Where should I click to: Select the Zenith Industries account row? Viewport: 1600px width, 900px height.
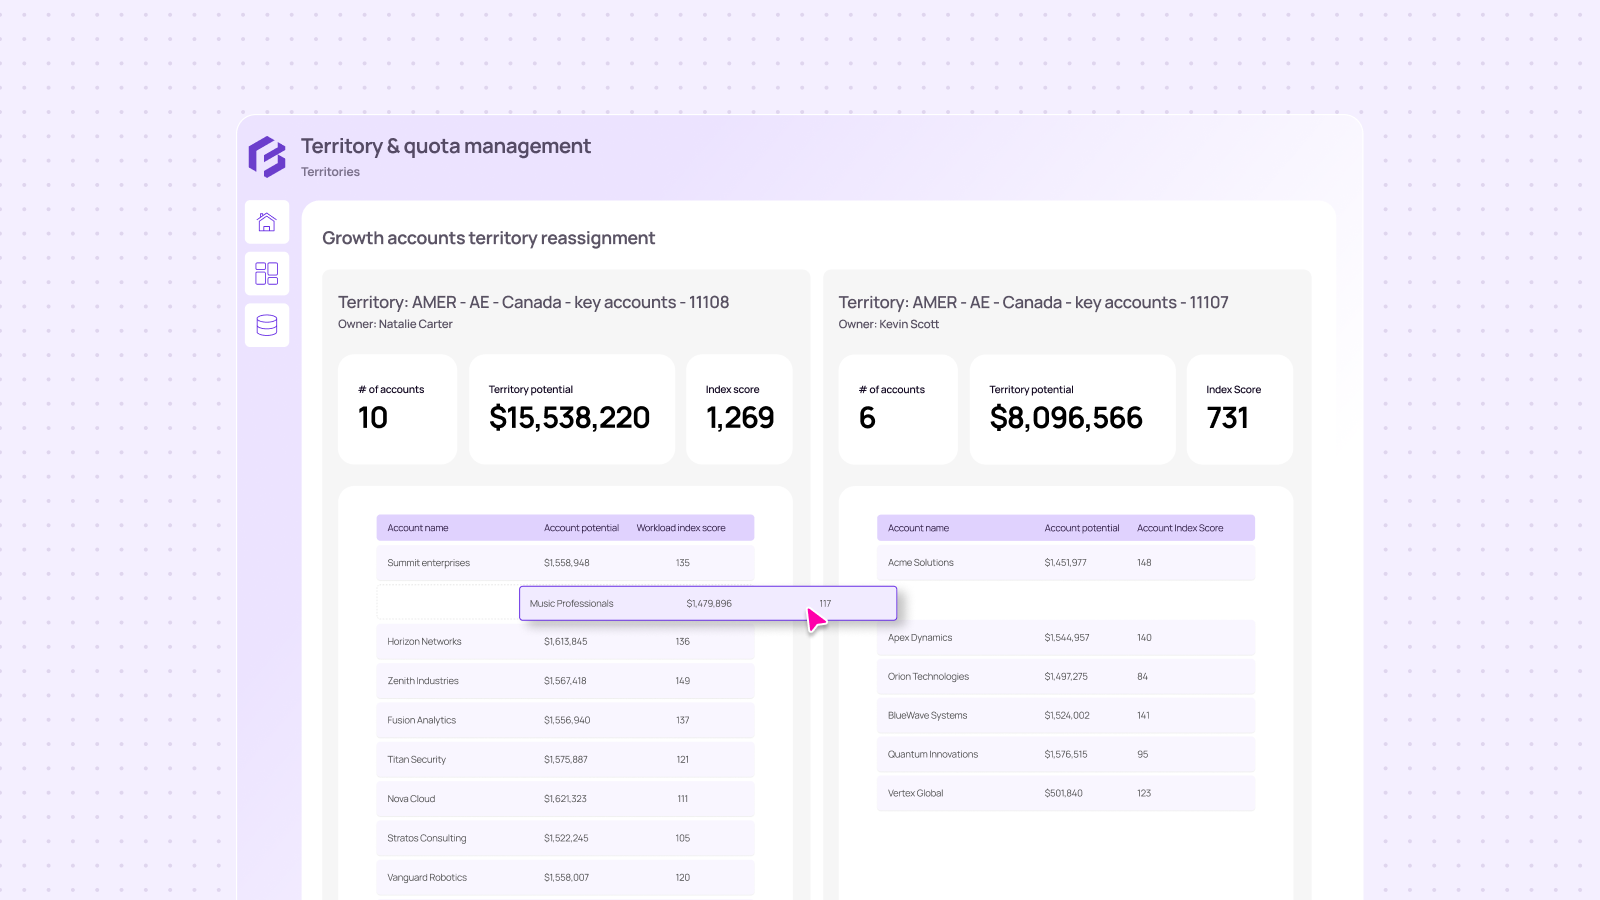tap(565, 681)
